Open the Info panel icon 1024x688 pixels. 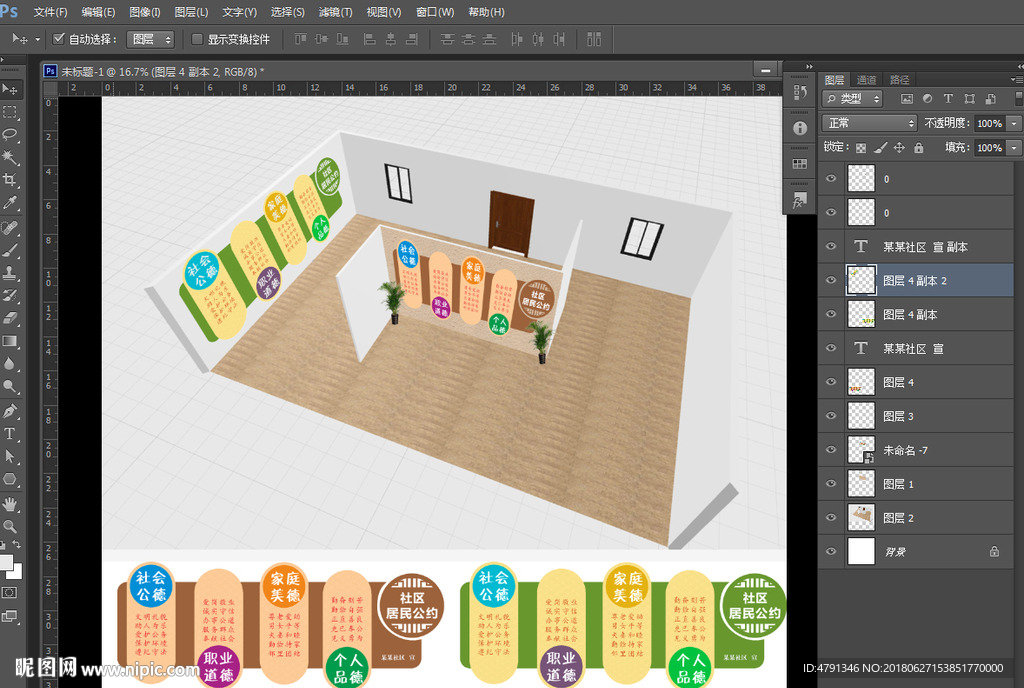(800, 128)
